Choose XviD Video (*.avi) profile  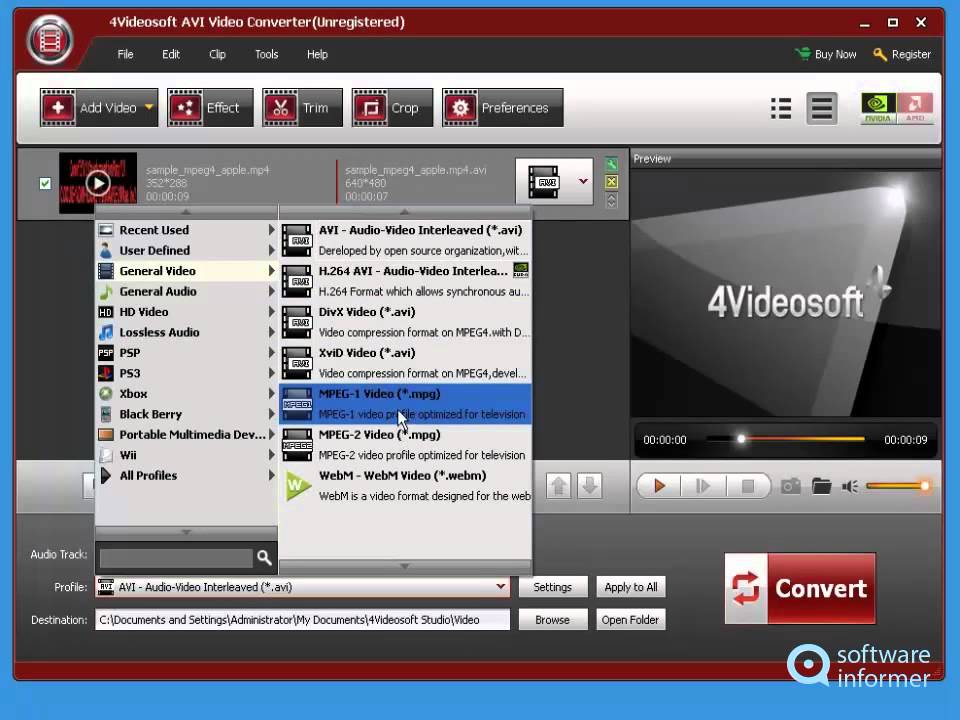[x=405, y=363]
